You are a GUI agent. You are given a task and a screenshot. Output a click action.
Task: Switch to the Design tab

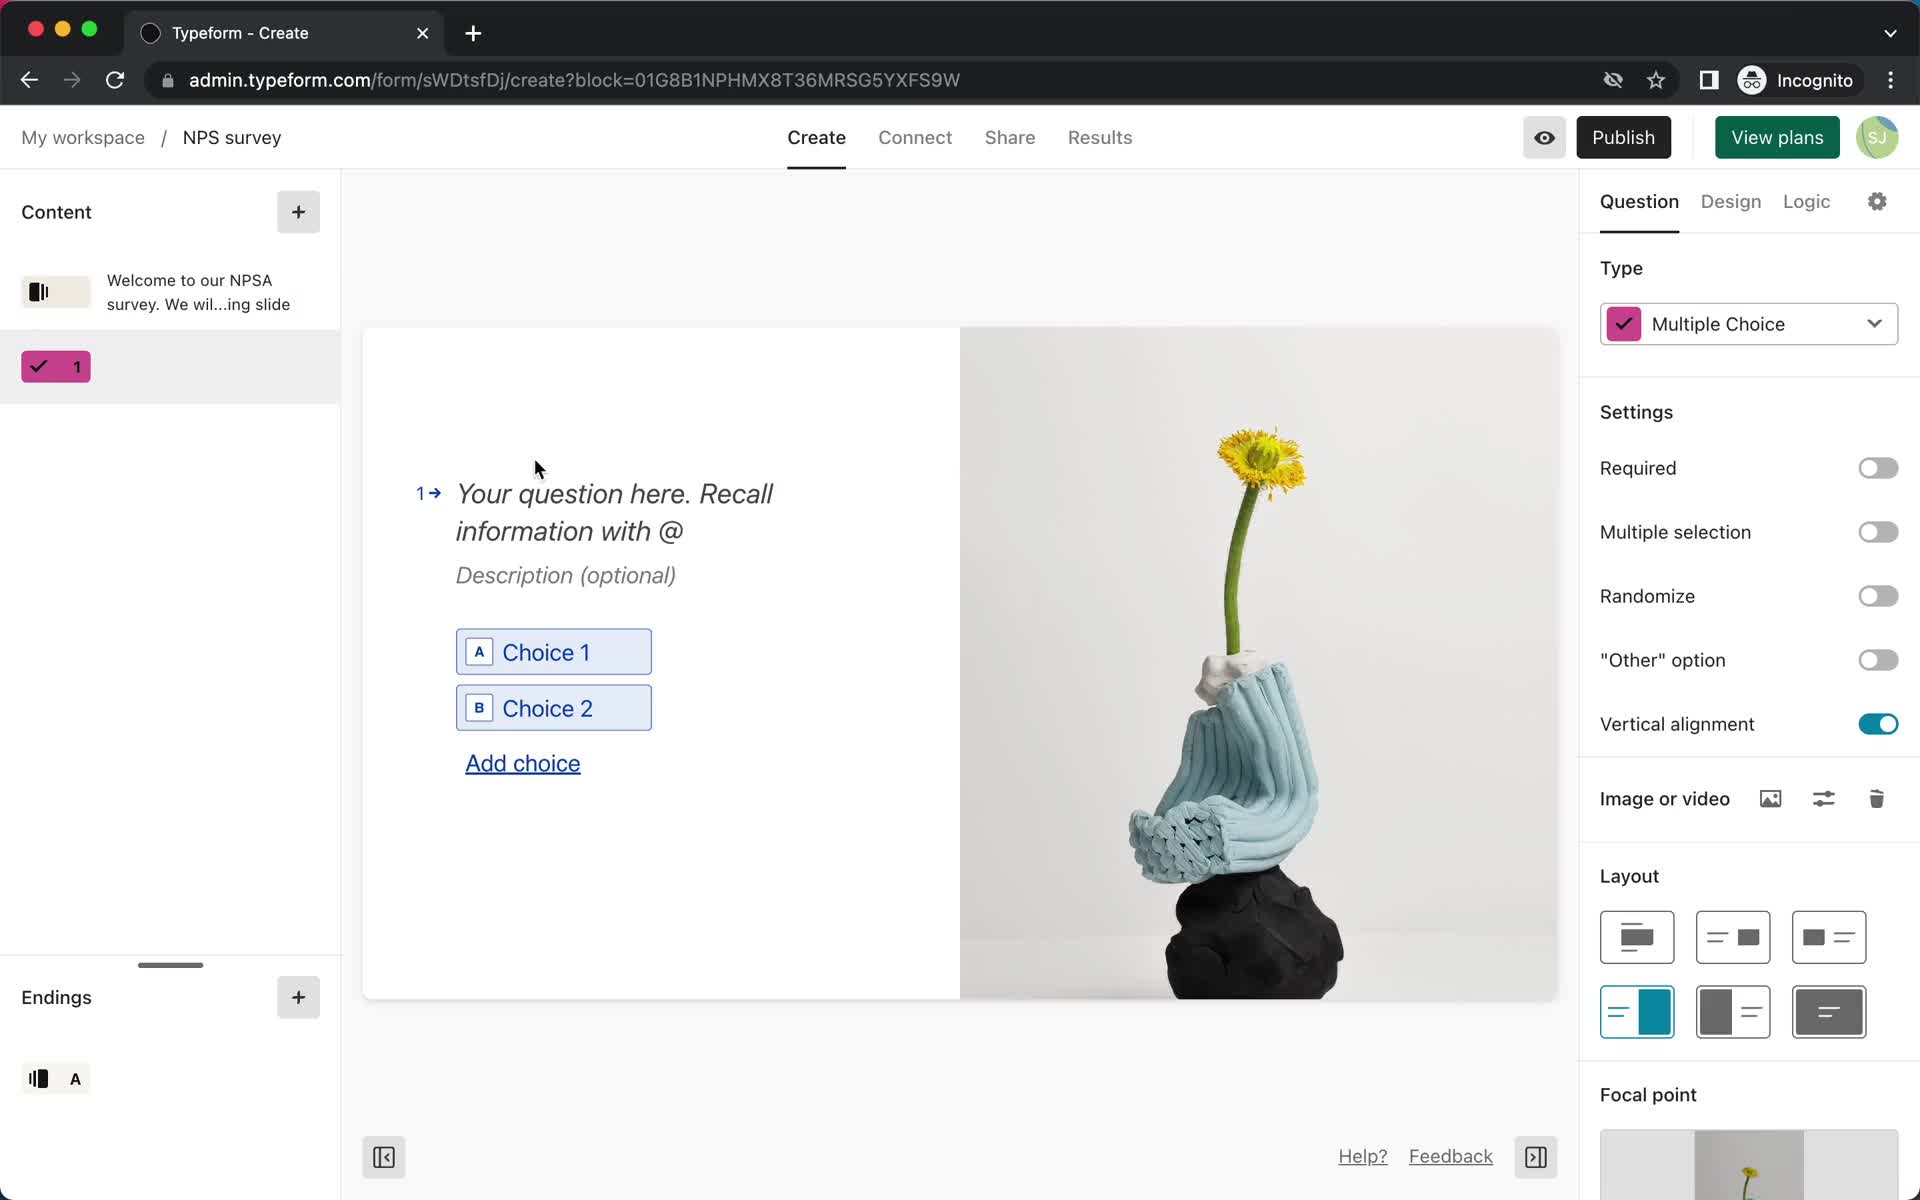1732,200
